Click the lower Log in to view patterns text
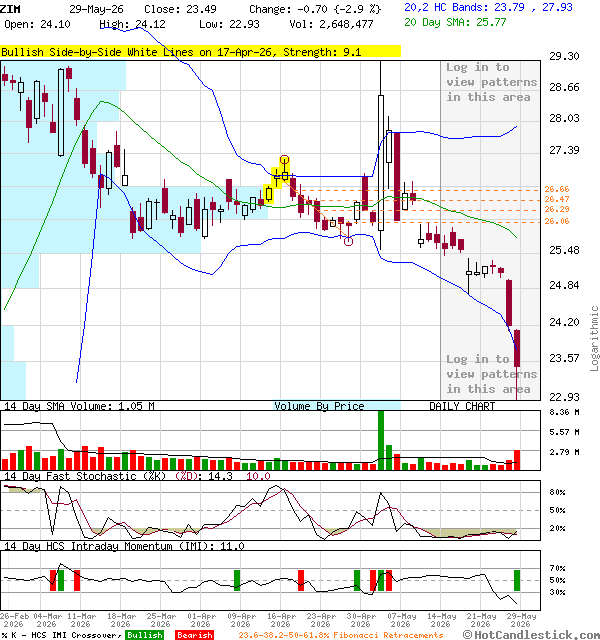Viewport: 600px width, 640px height. pos(491,374)
